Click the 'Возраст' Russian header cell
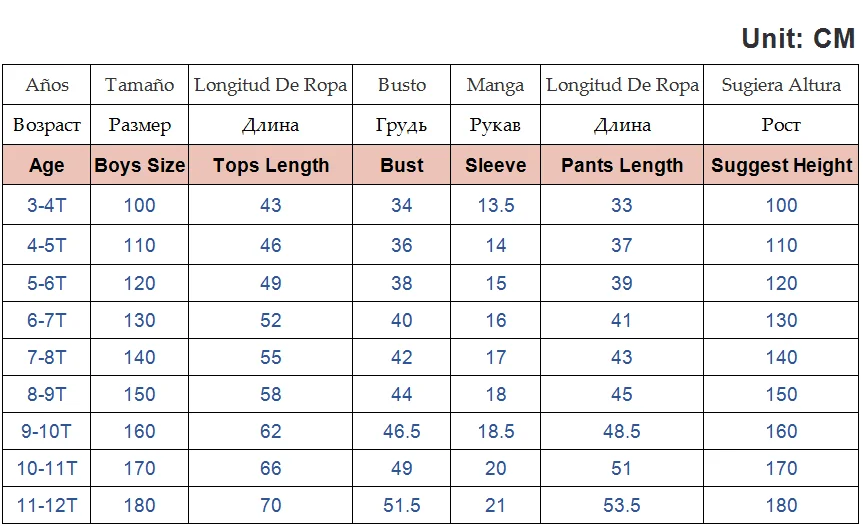This screenshot has height=526, width=863. (47, 126)
